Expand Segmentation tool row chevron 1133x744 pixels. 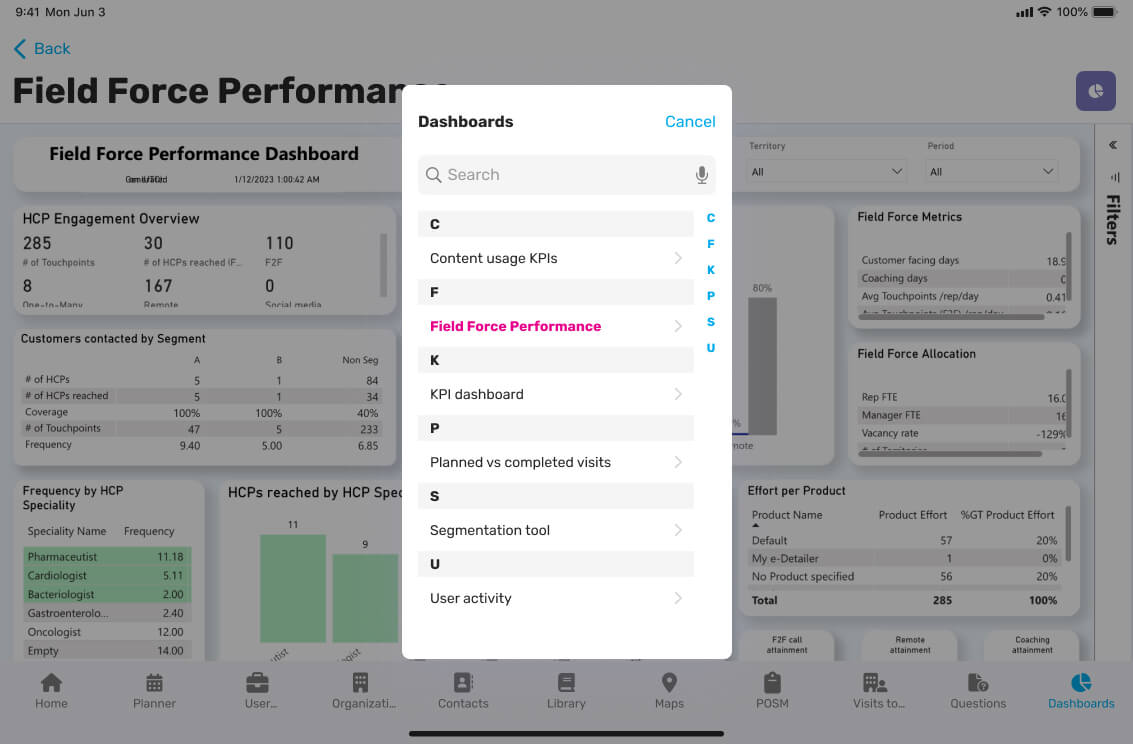tap(678, 530)
